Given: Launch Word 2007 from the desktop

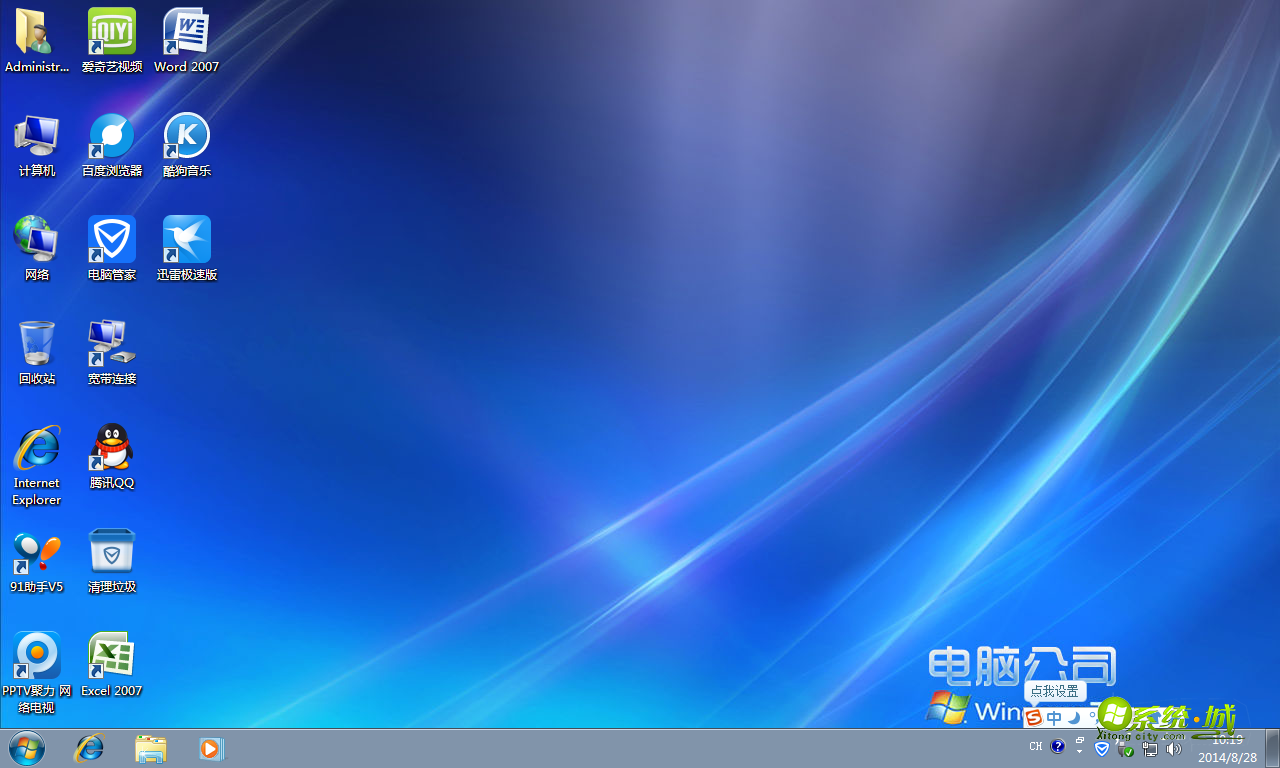Looking at the screenshot, I should click(x=186, y=32).
